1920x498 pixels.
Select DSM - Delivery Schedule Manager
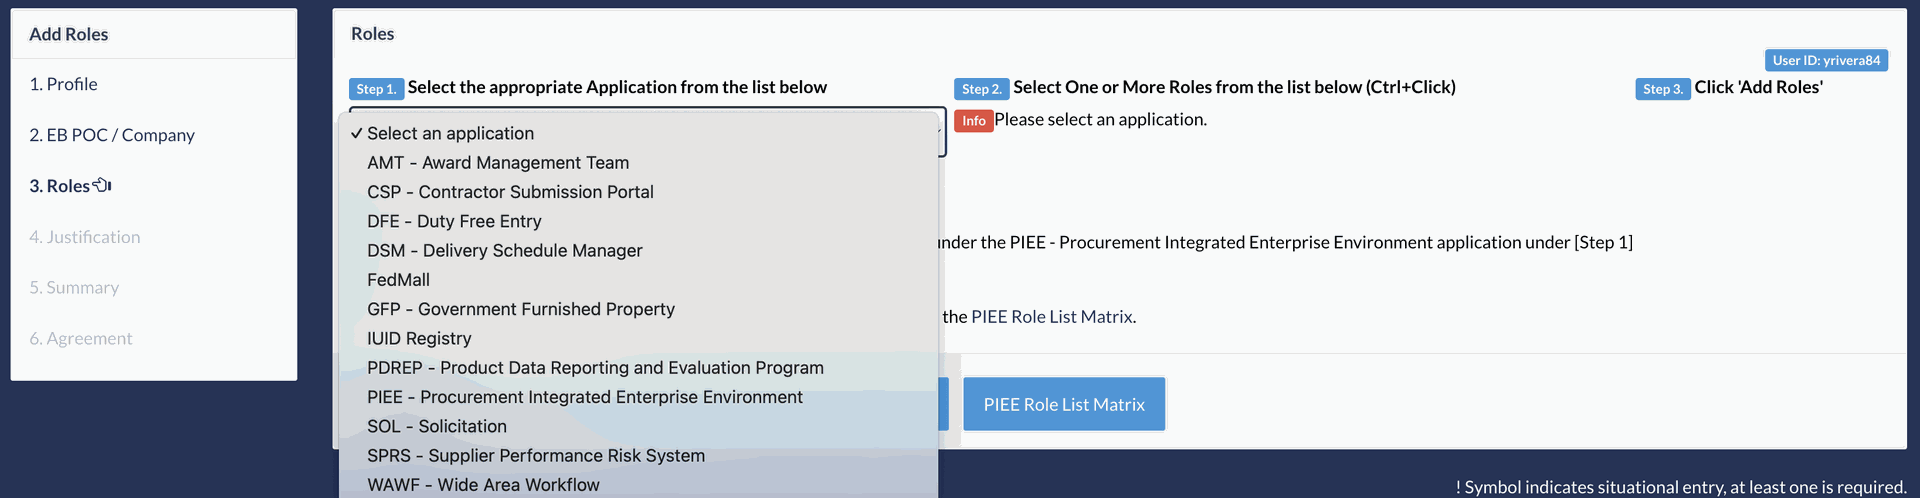(x=504, y=251)
